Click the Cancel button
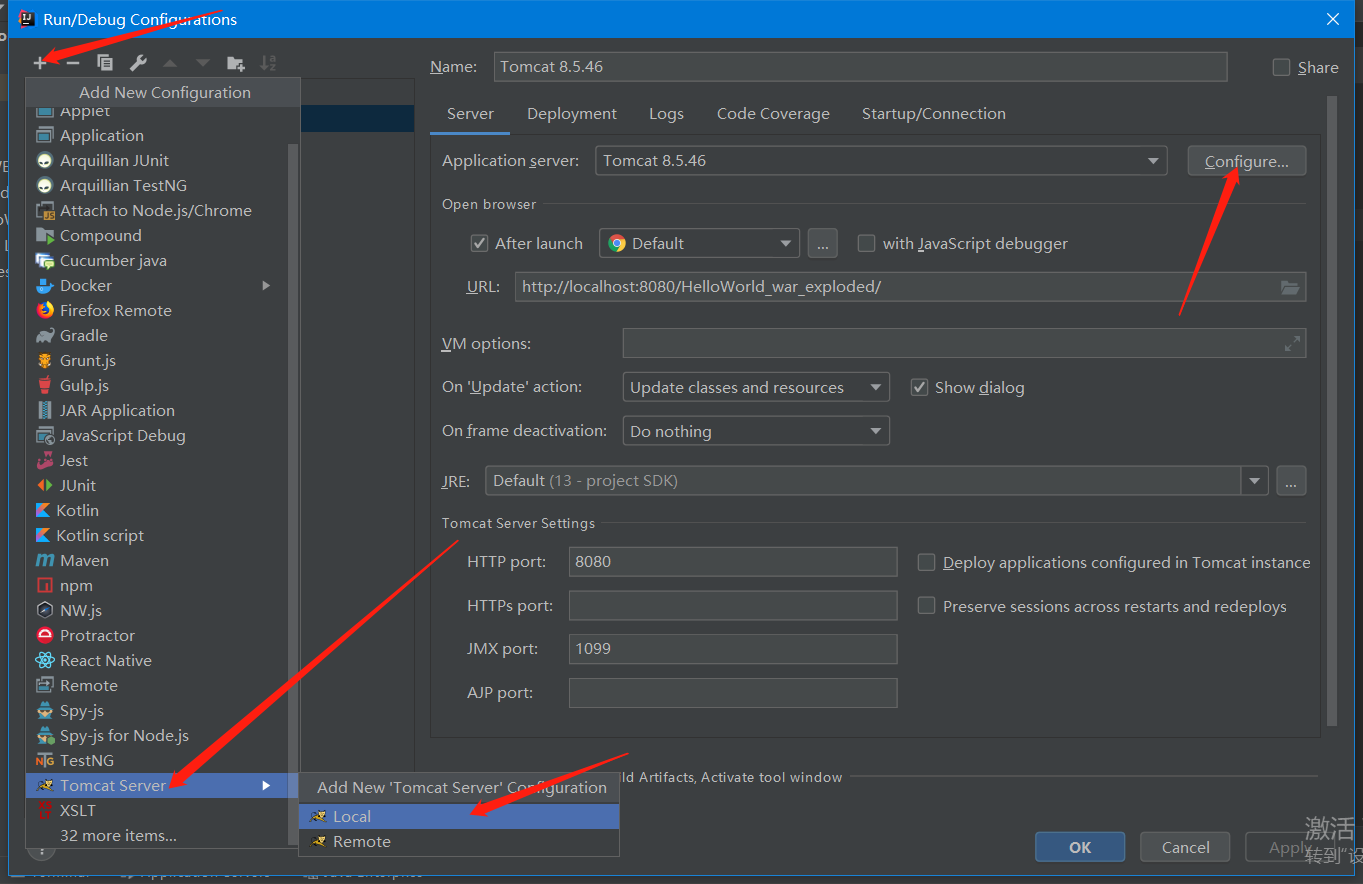 [1186, 847]
